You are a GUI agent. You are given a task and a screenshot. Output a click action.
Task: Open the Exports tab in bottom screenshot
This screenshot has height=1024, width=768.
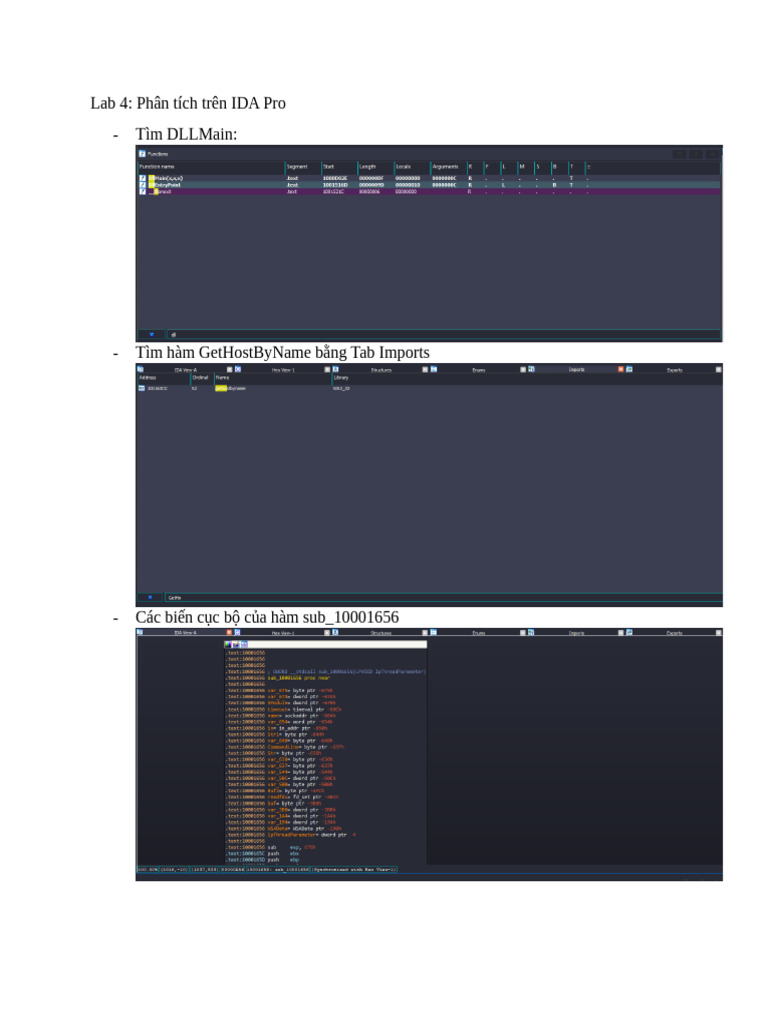675,633
